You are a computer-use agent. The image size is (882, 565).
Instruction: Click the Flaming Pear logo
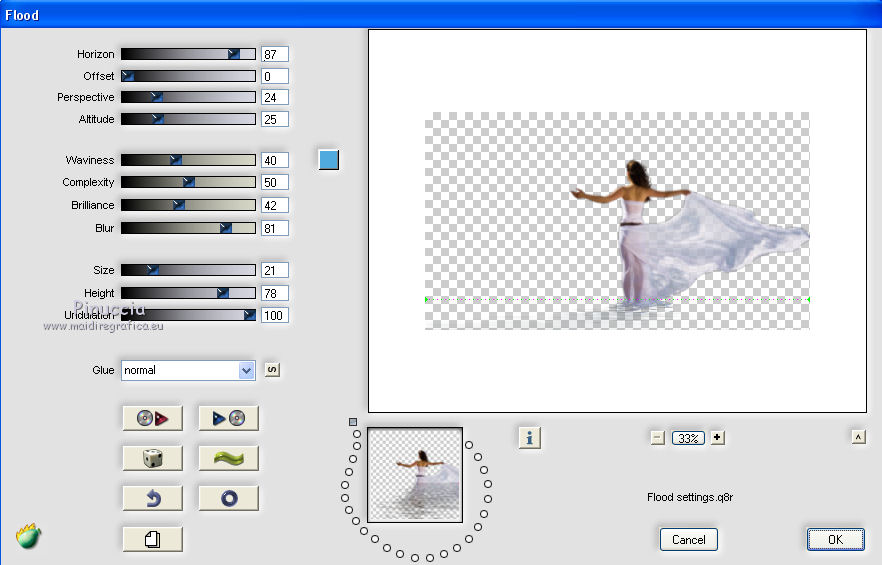(28, 536)
